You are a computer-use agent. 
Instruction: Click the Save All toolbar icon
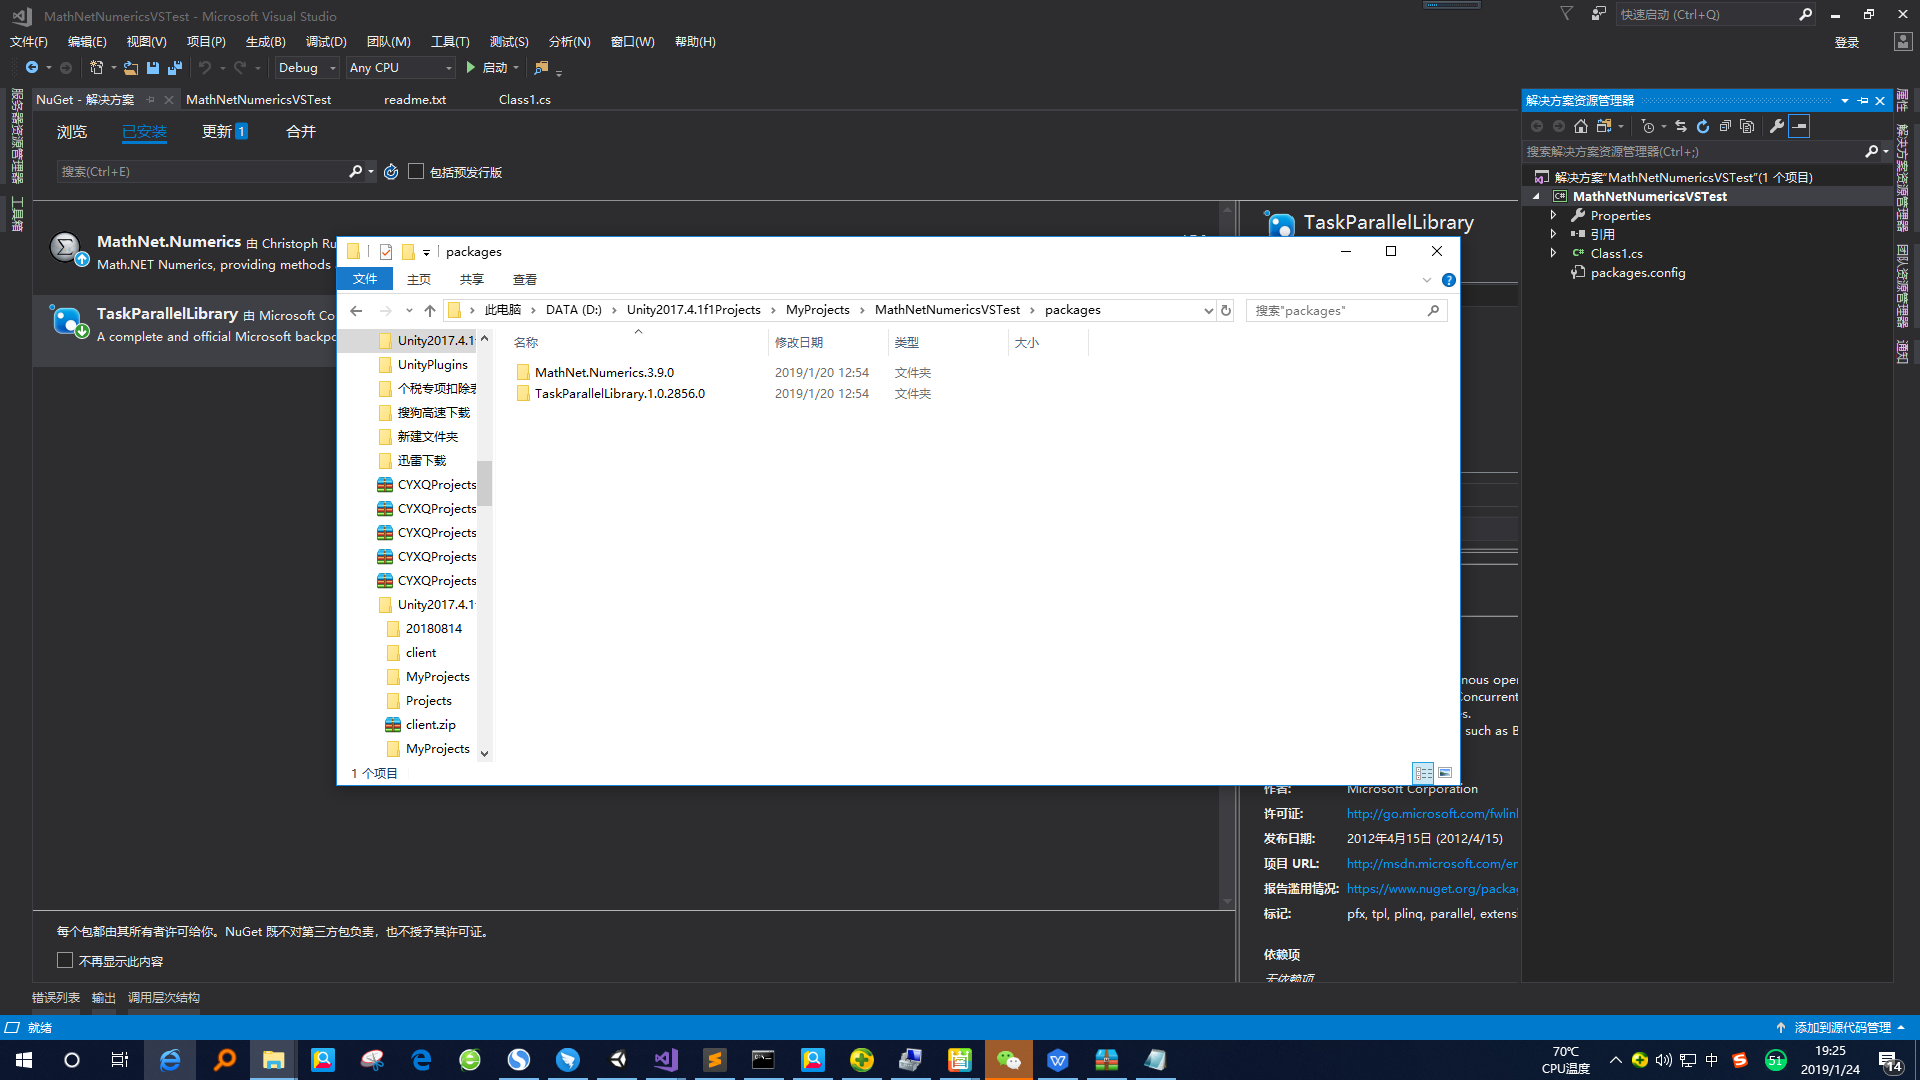click(173, 67)
